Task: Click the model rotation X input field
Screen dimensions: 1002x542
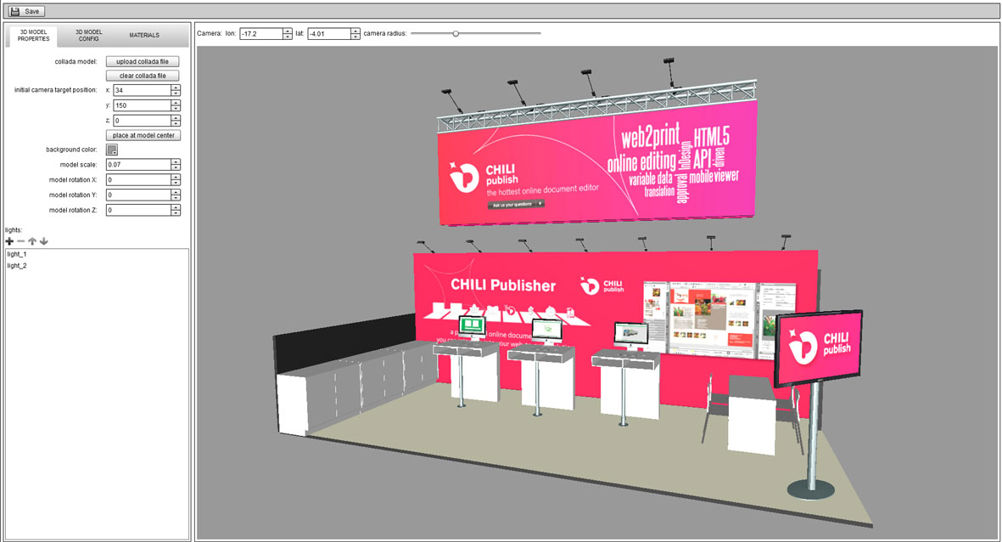Action: (x=138, y=180)
